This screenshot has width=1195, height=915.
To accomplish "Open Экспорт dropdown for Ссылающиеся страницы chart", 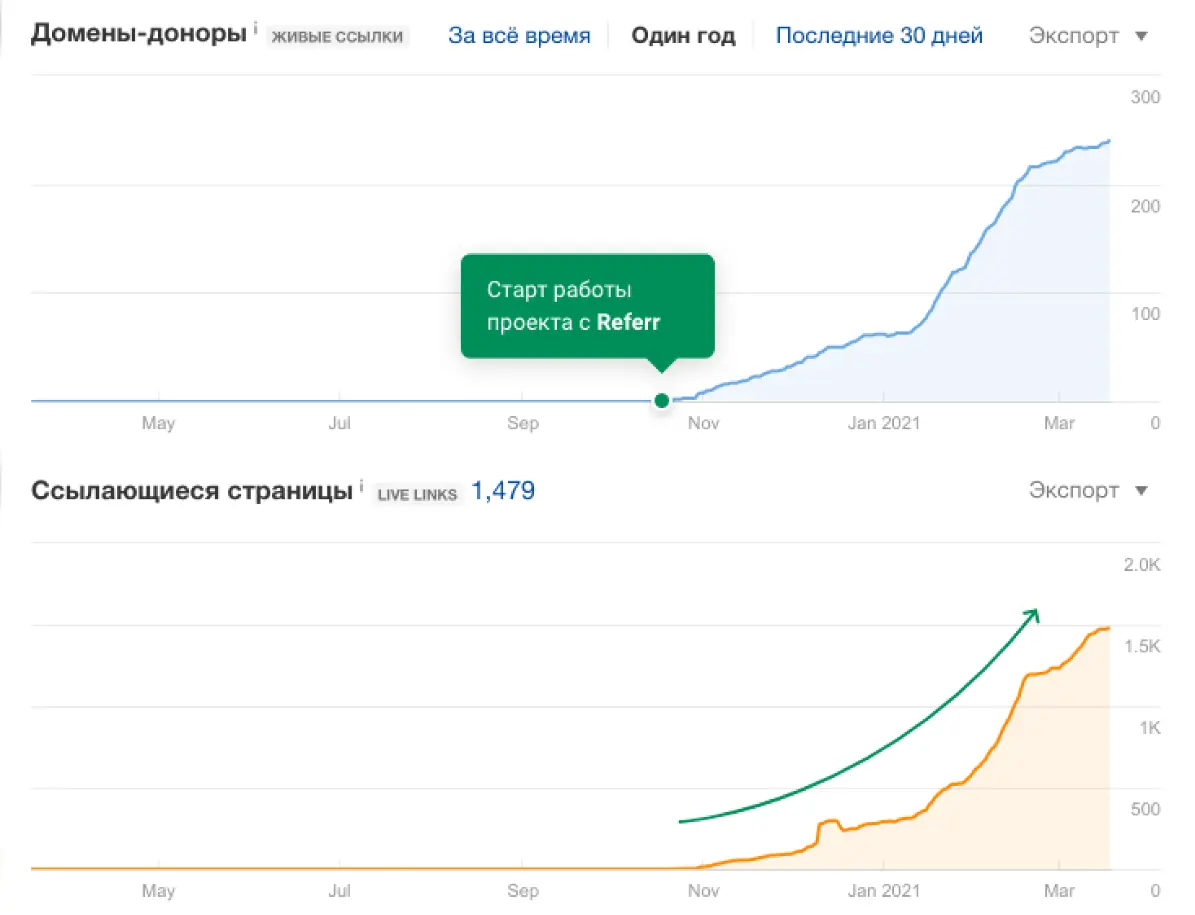I will click(x=1088, y=490).
